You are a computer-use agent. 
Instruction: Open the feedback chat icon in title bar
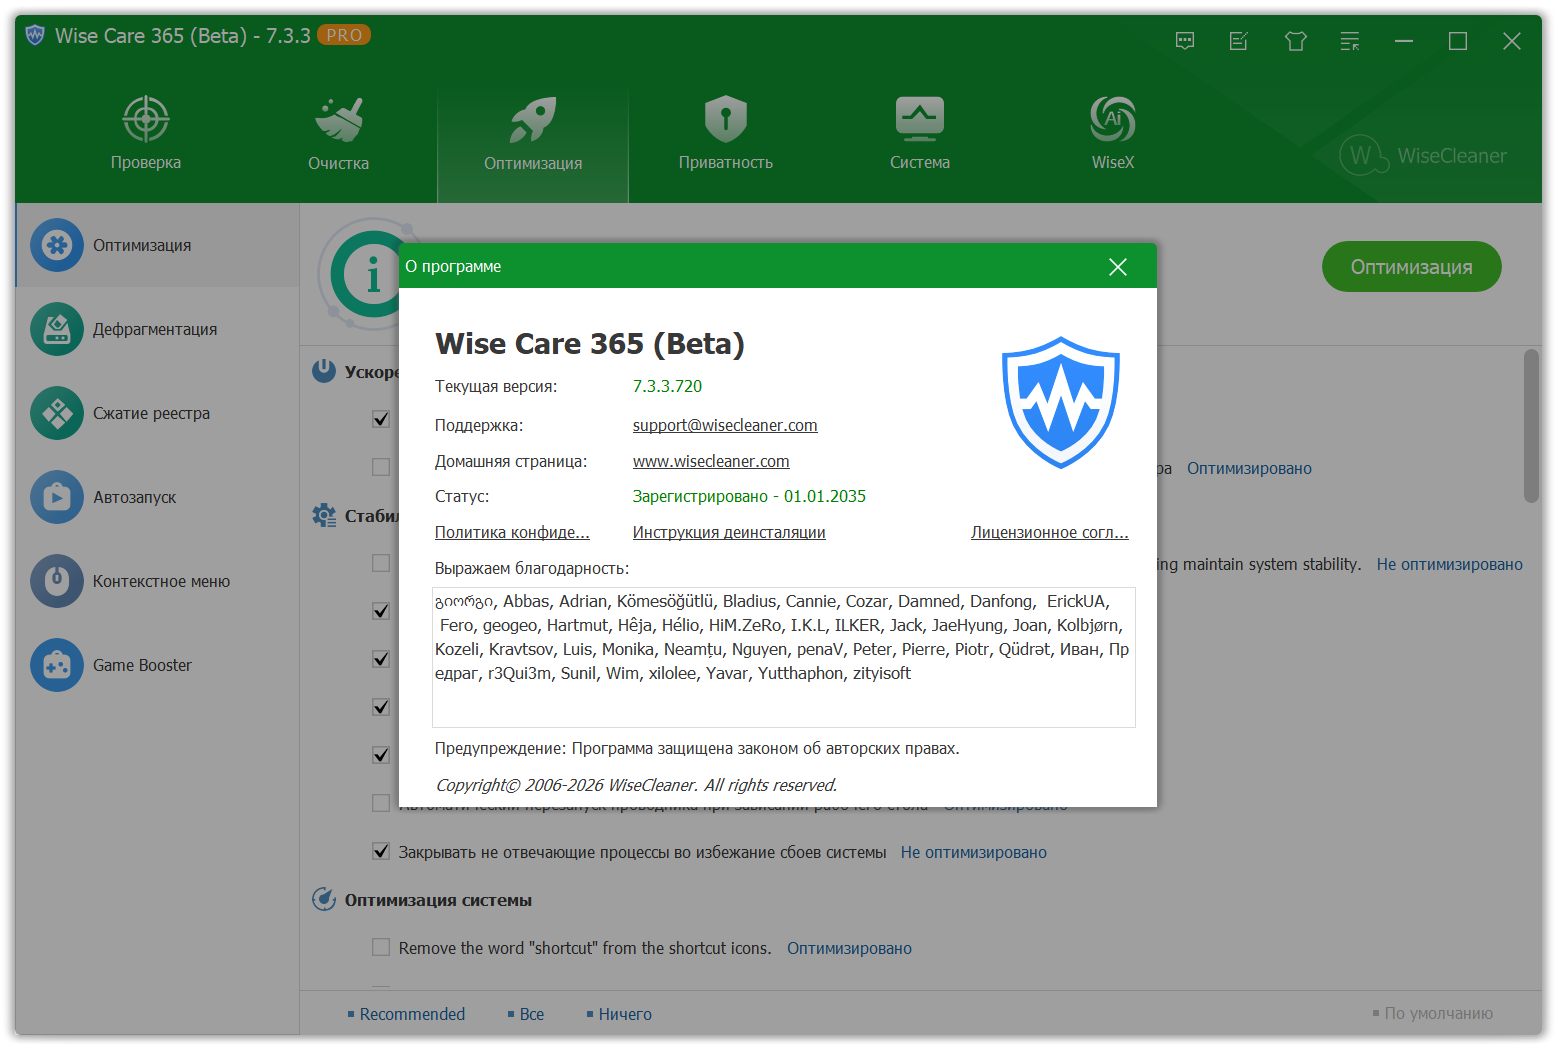[1185, 41]
